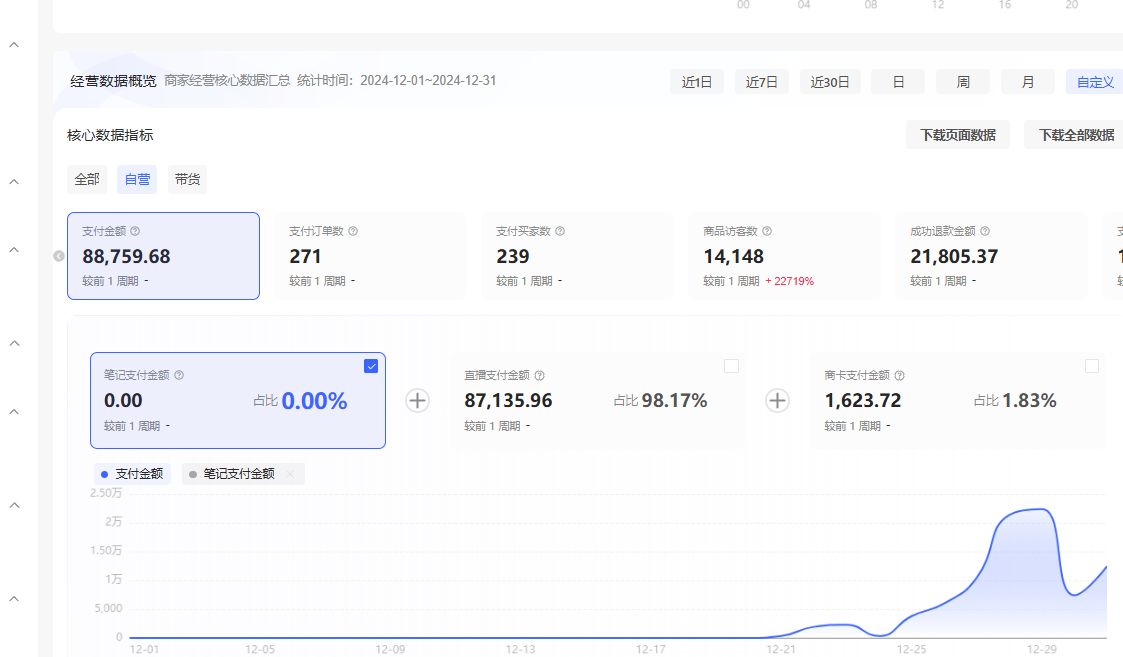Viewport: 1123px width, 657px height.
Task: Select the 带货 filter tab
Action: tap(188, 179)
